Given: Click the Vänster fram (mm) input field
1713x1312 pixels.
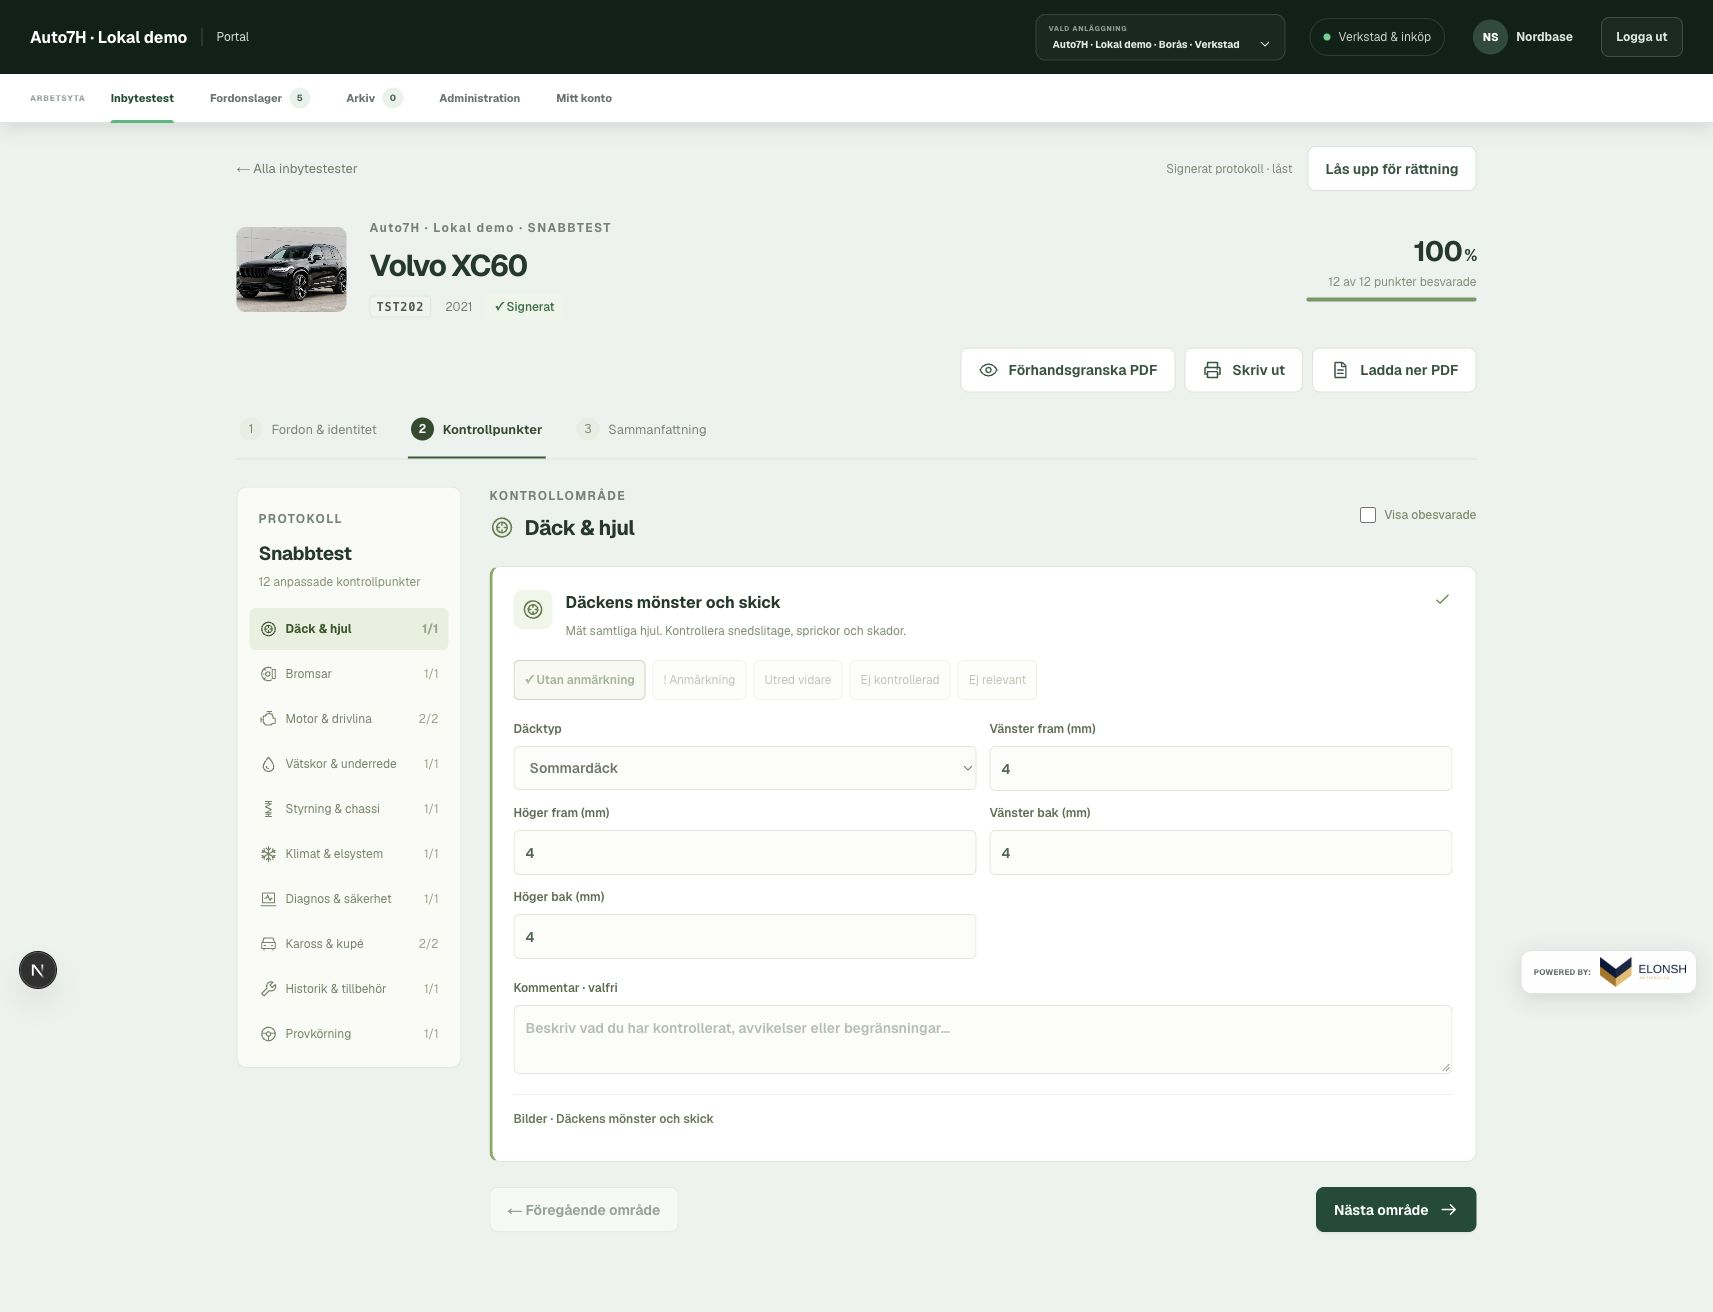Looking at the screenshot, I should (1220, 768).
